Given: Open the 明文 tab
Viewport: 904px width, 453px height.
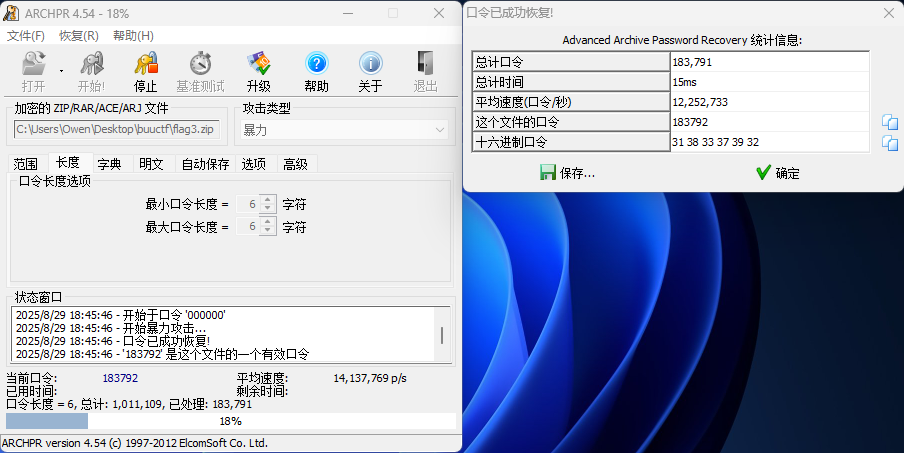Looking at the screenshot, I should pos(152,164).
